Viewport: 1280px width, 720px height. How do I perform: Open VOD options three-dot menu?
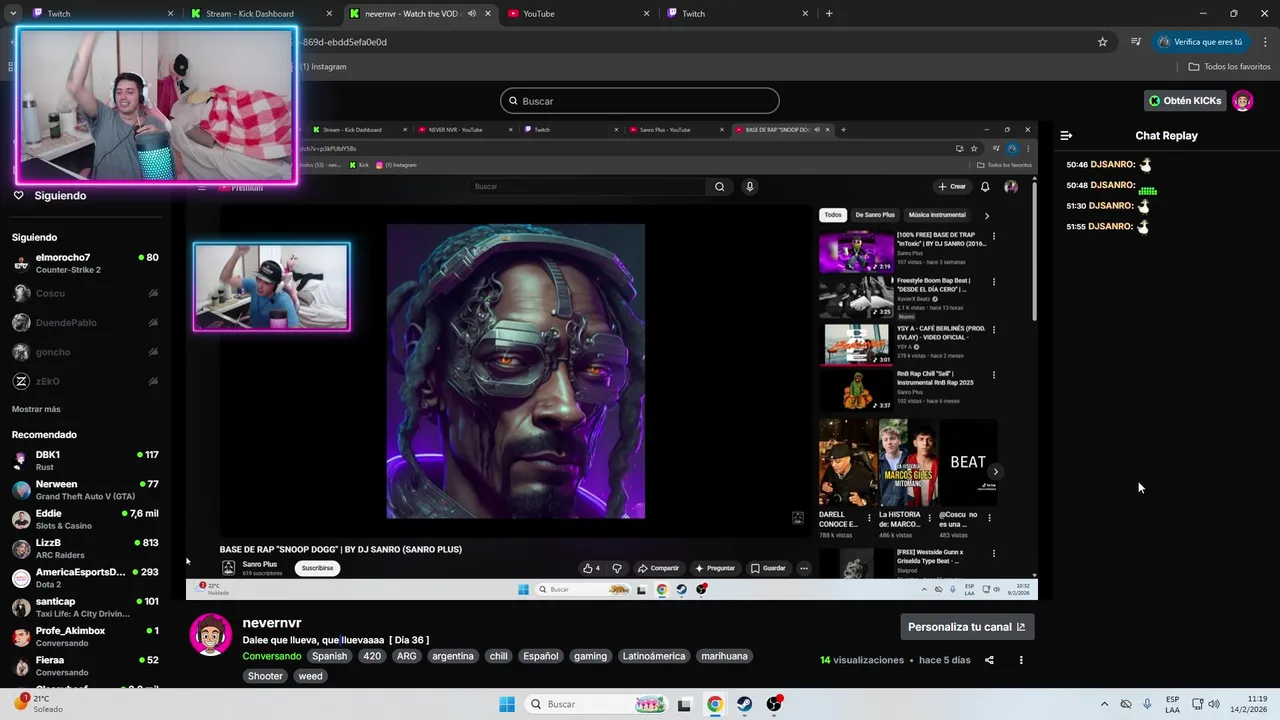[1021, 660]
